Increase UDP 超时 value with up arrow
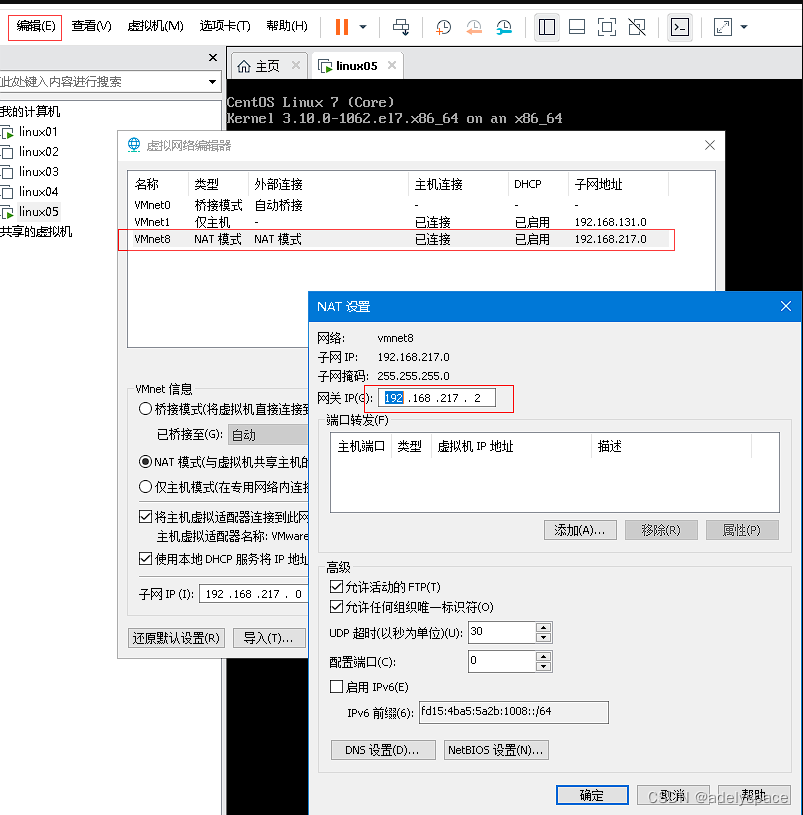Image resolution: width=803 pixels, height=815 pixels. point(543,627)
